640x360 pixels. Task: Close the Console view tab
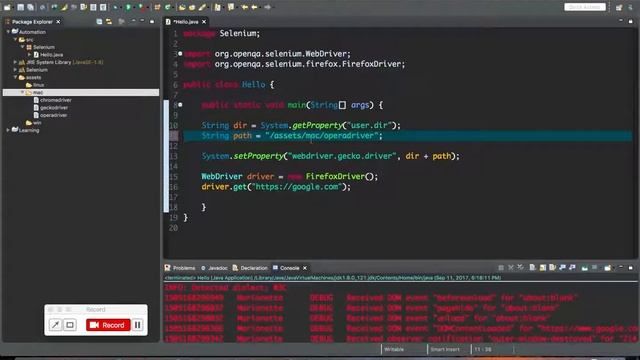pos(305,268)
